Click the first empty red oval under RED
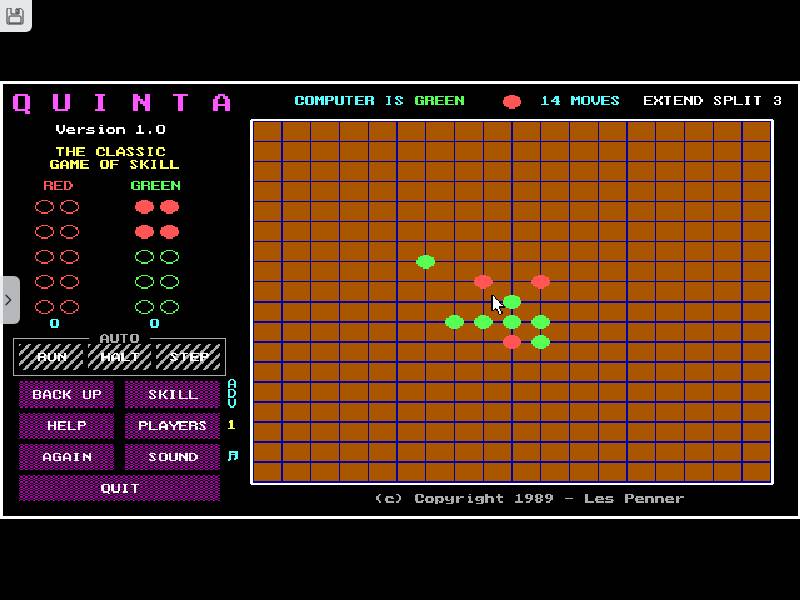Viewport: 800px width, 600px height. coord(44,207)
